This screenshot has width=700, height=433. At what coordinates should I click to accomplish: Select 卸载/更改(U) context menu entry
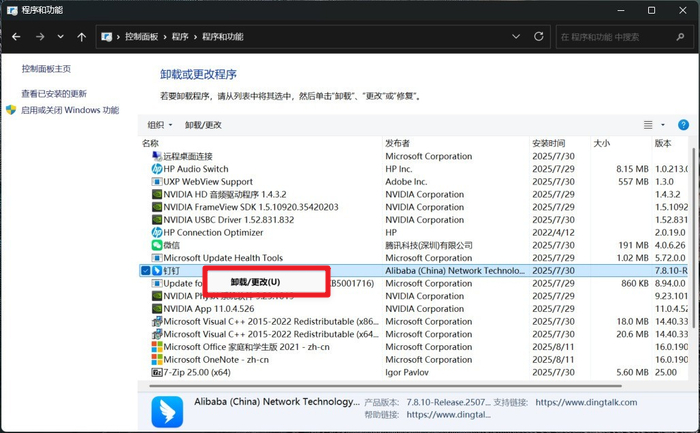[266, 282]
